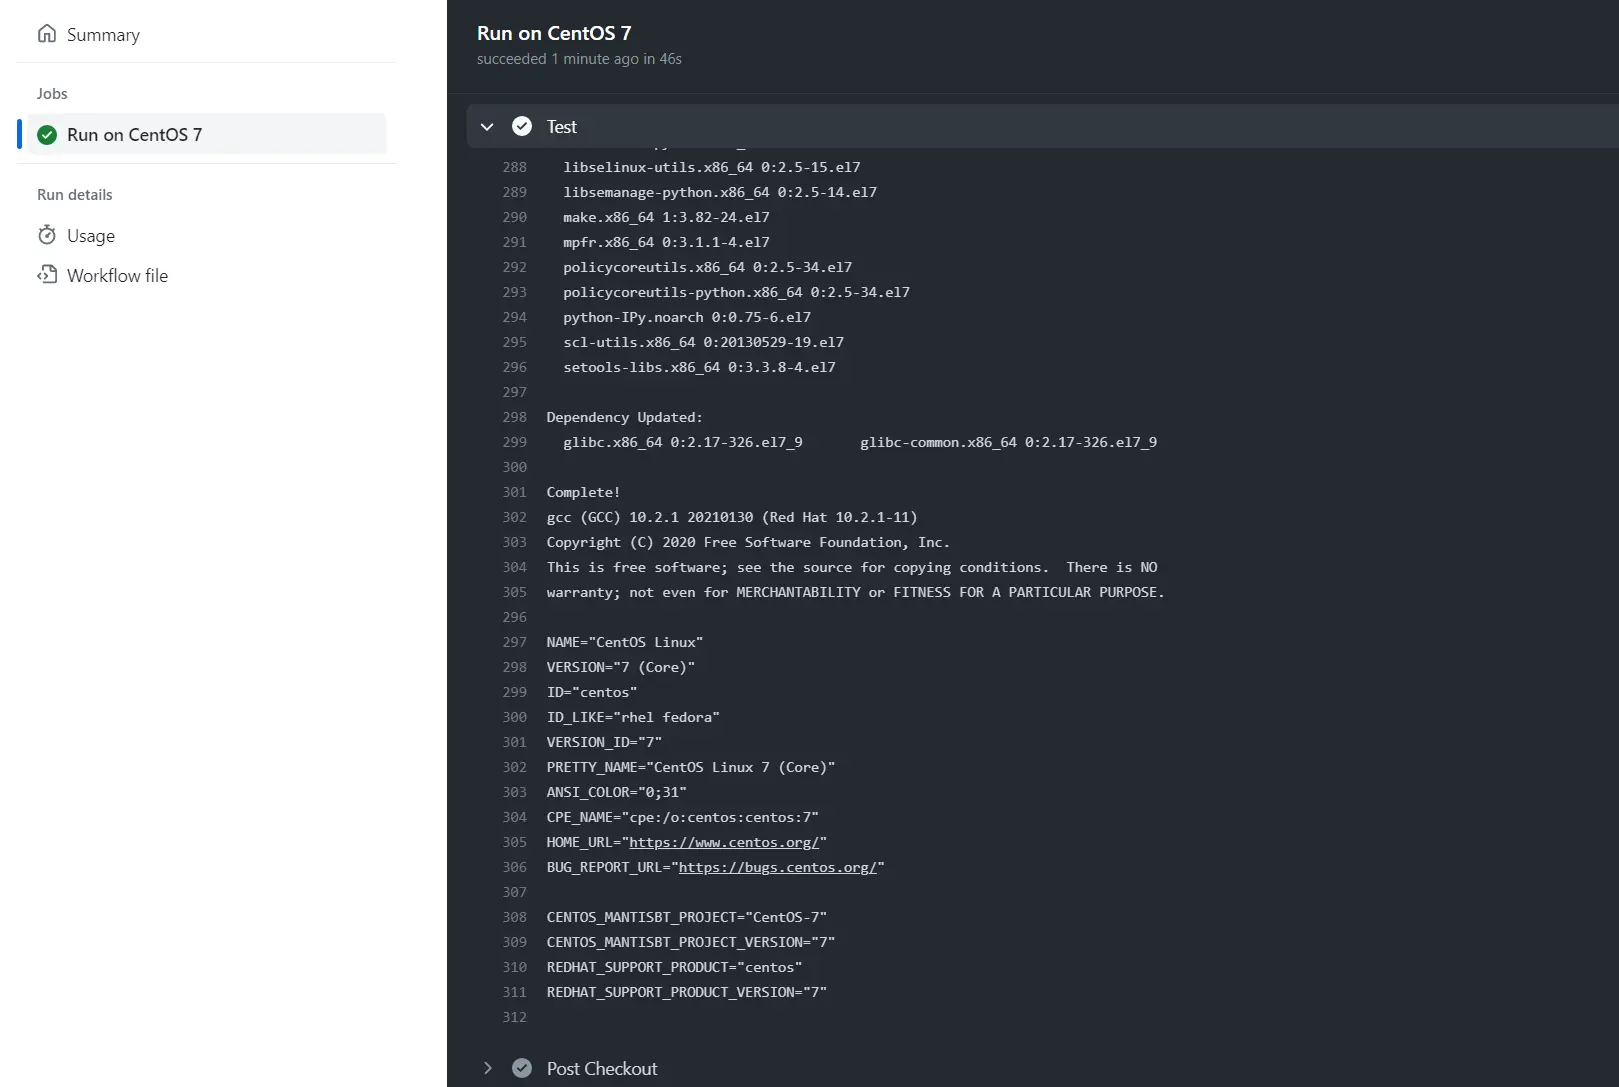Click the 'succeeded 1 minute ago in 46s' status
1619x1087 pixels.
tap(579, 59)
